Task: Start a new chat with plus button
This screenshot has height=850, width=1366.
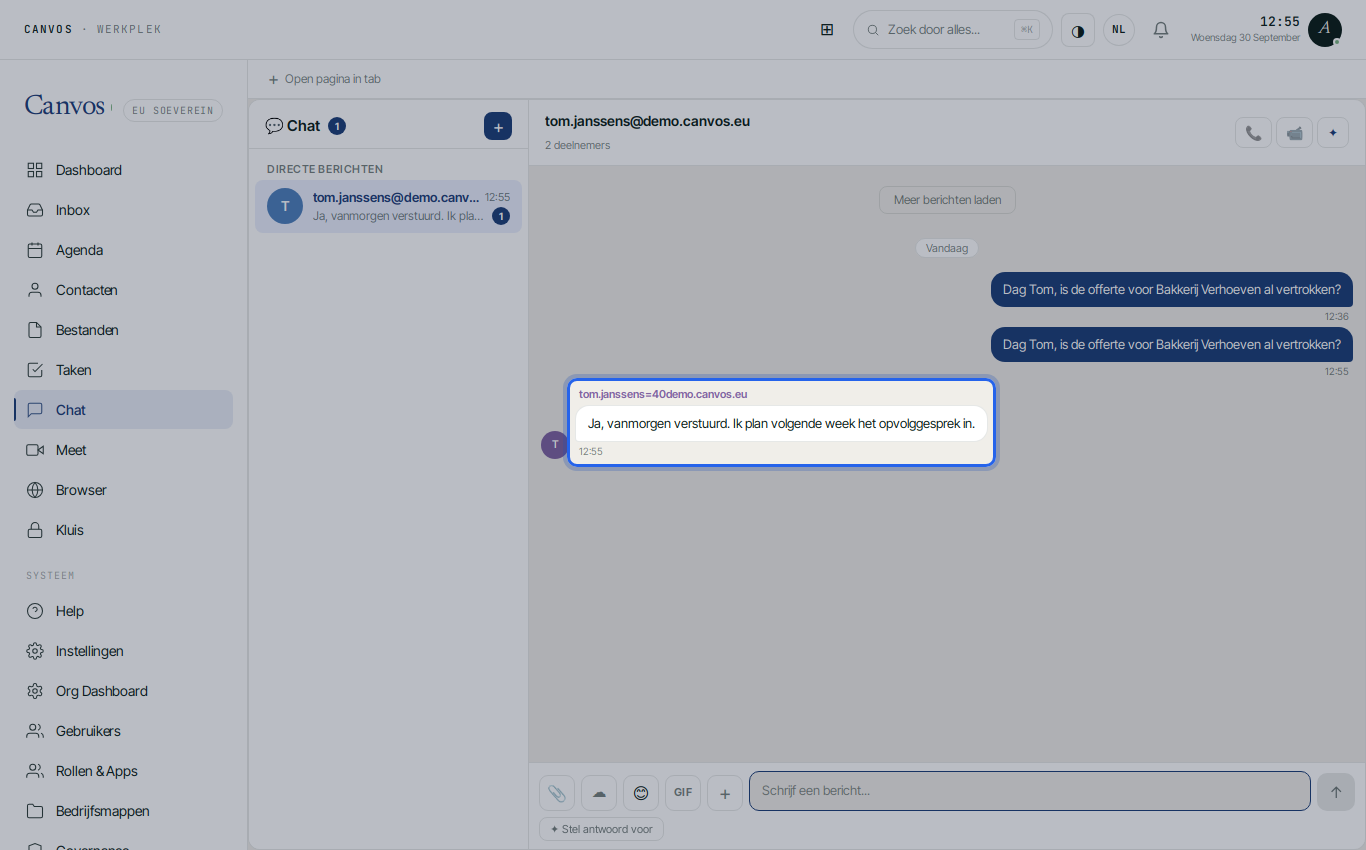Action: point(498,126)
